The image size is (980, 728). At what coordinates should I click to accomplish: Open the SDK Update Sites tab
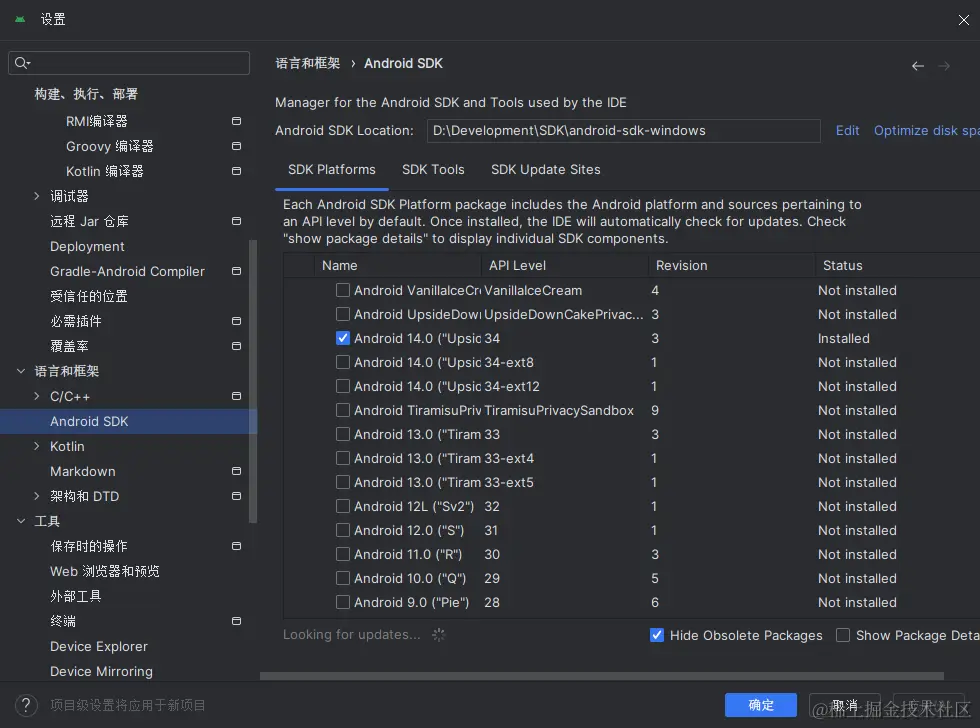tap(545, 170)
